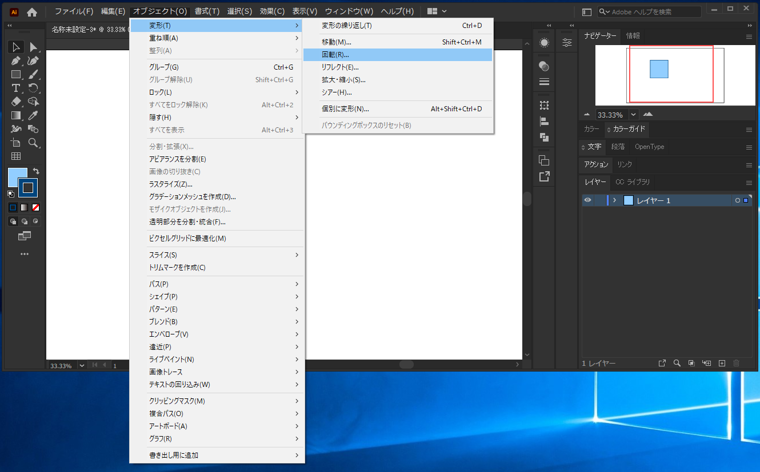760x472 pixels.
Task: Click the Stroke color swatch
Action: [28, 188]
